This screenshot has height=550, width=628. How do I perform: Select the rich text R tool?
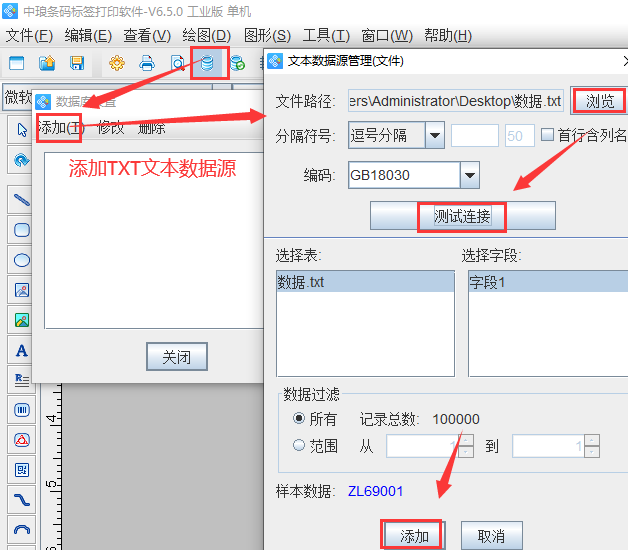tap(22, 380)
